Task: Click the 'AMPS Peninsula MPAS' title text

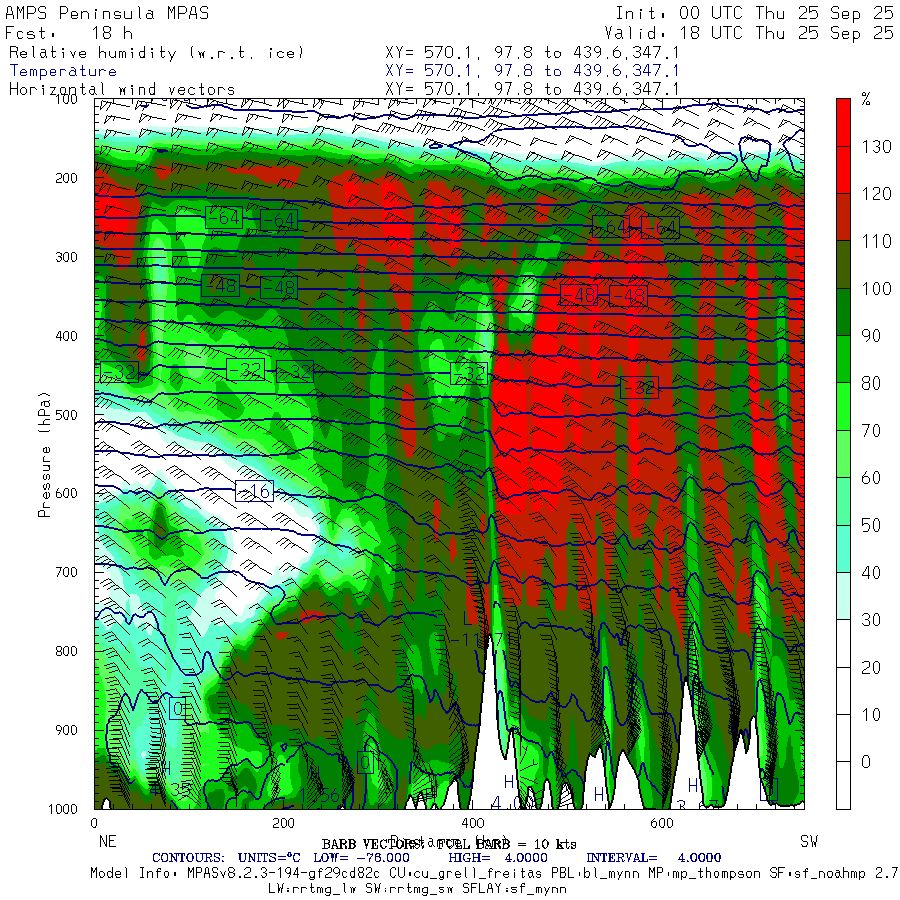Action: (x=107, y=13)
